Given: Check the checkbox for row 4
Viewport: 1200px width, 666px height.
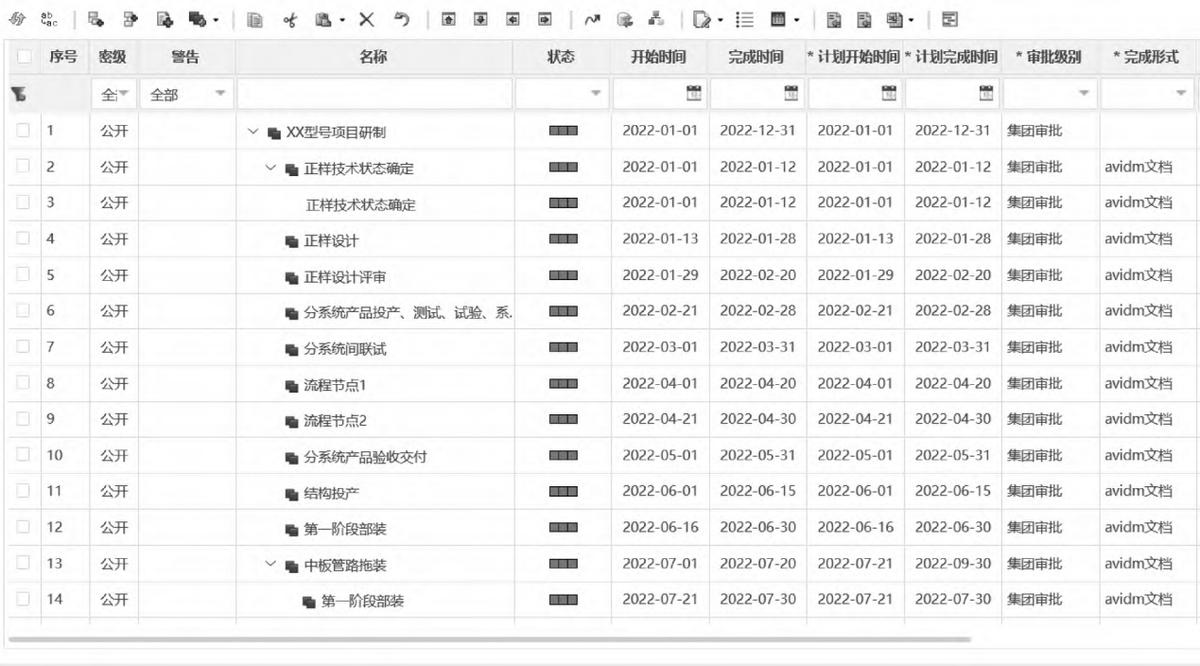Looking at the screenshot, I should tap(23, 238).
